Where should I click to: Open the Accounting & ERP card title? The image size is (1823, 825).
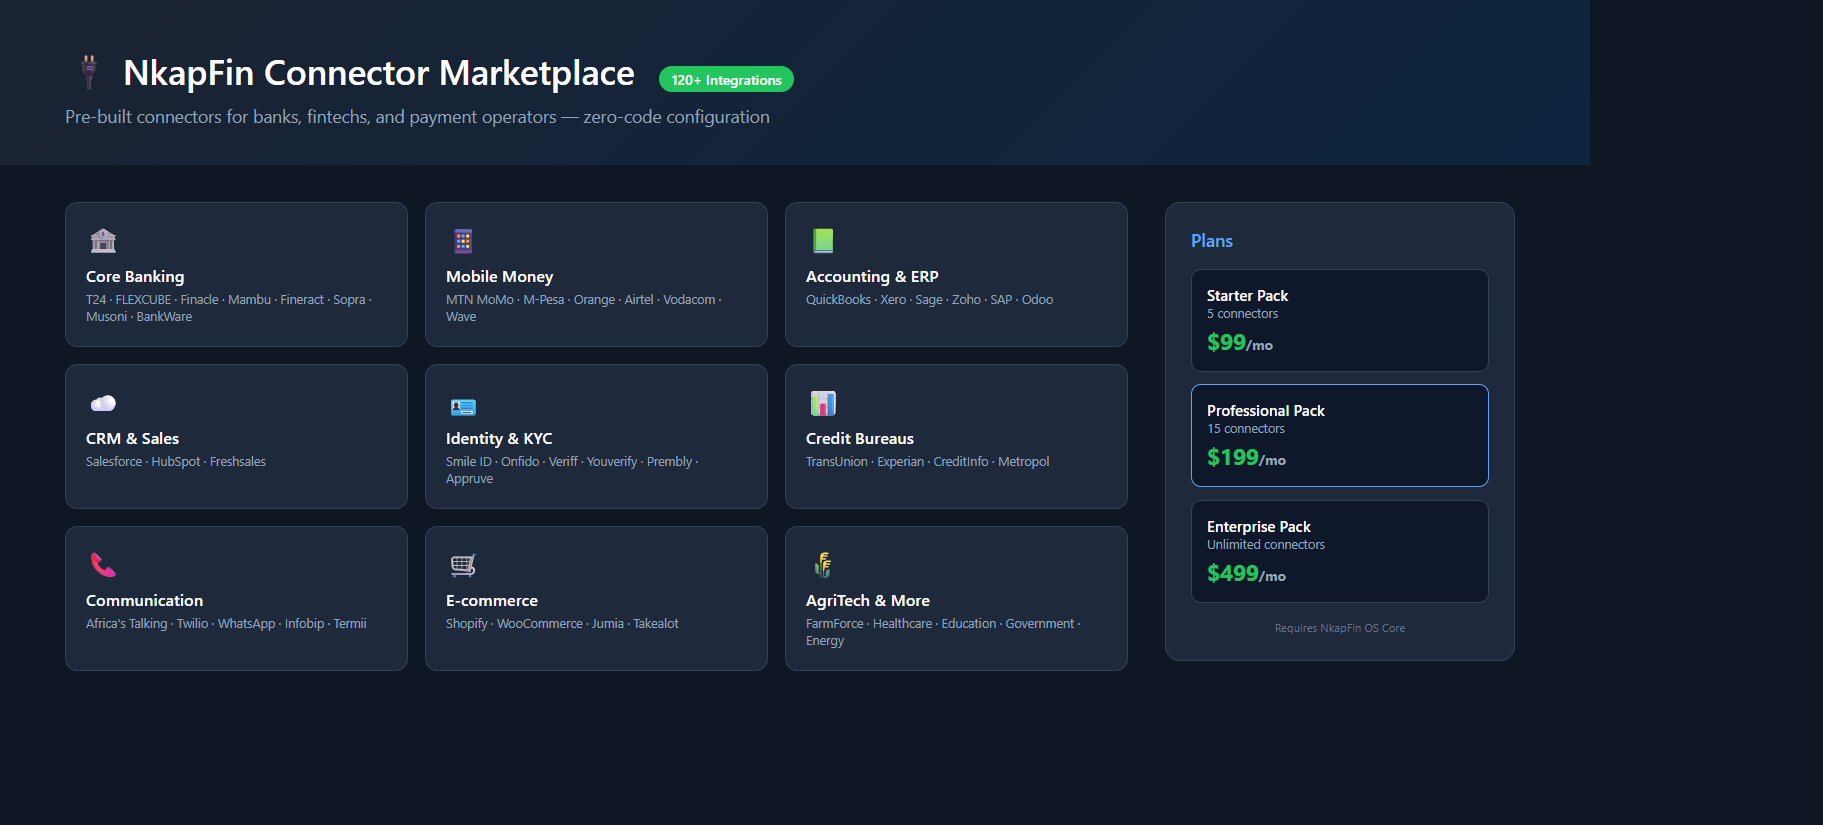(872, 277)
